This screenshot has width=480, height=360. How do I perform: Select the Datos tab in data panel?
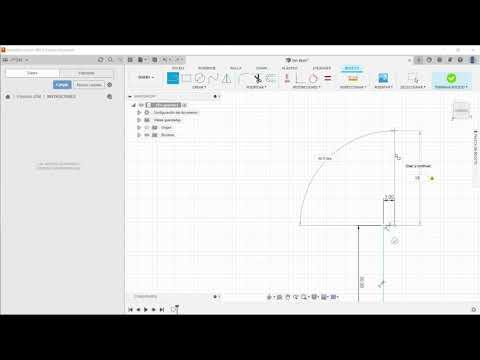point(32,73)
